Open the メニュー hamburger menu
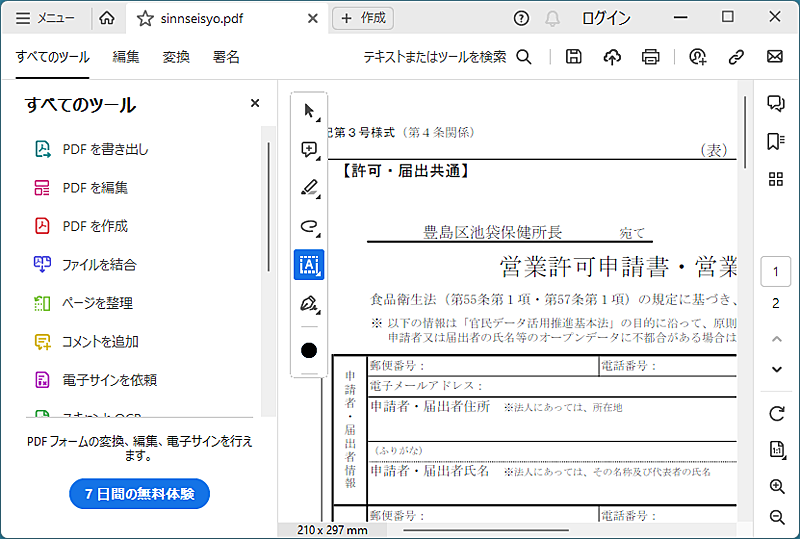 (x=45, y=18)
